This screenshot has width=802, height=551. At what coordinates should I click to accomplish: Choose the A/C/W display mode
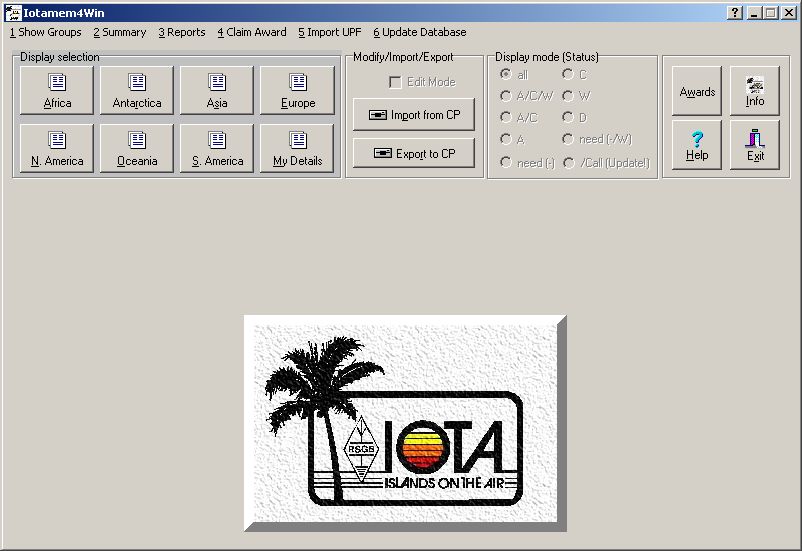coord(506,96)
